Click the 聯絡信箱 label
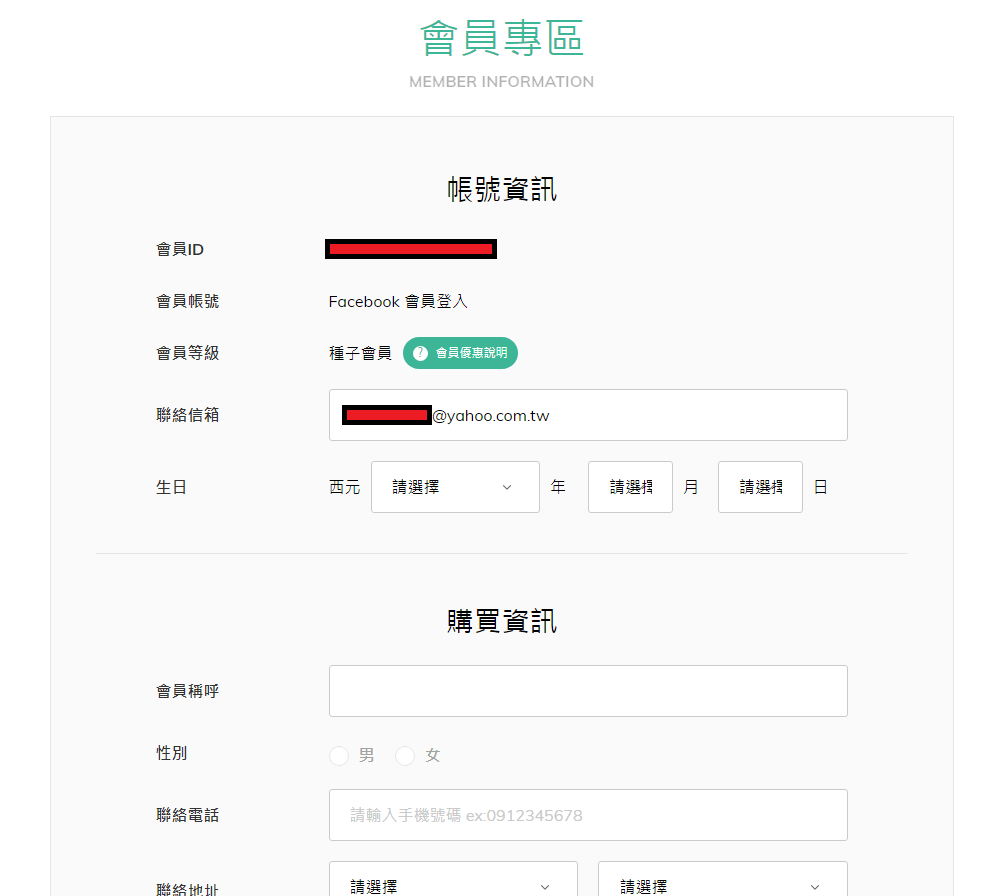 click(188, 415)
